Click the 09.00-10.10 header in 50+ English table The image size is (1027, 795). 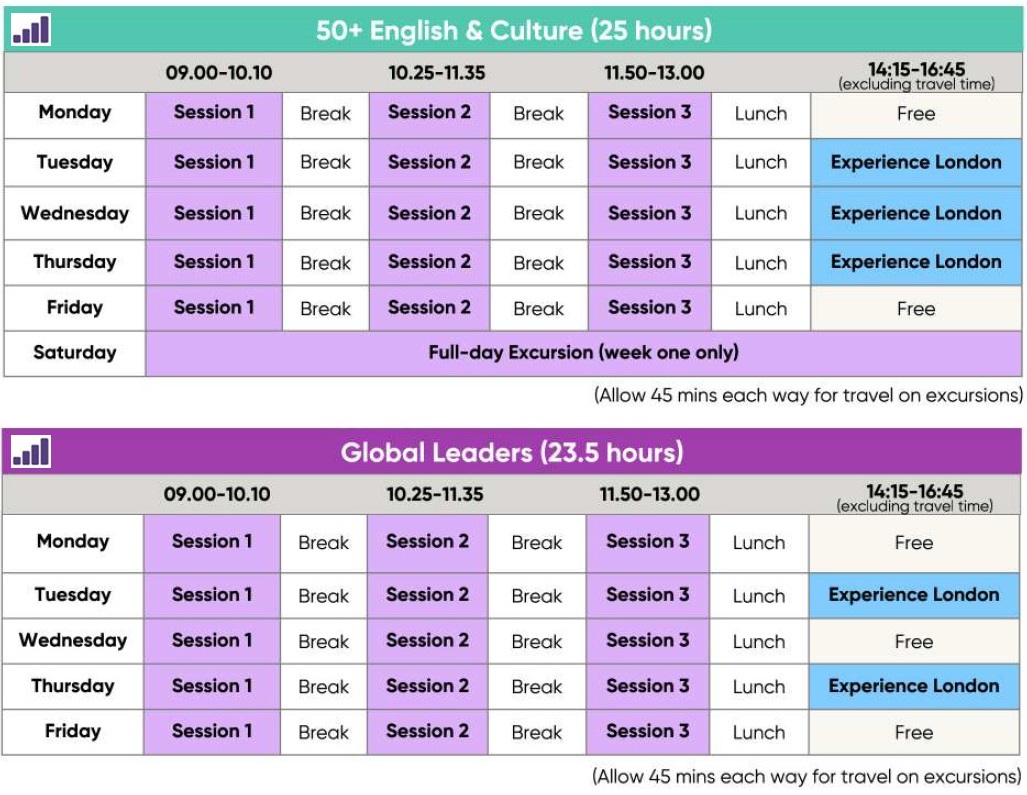[x=219, y=73]
